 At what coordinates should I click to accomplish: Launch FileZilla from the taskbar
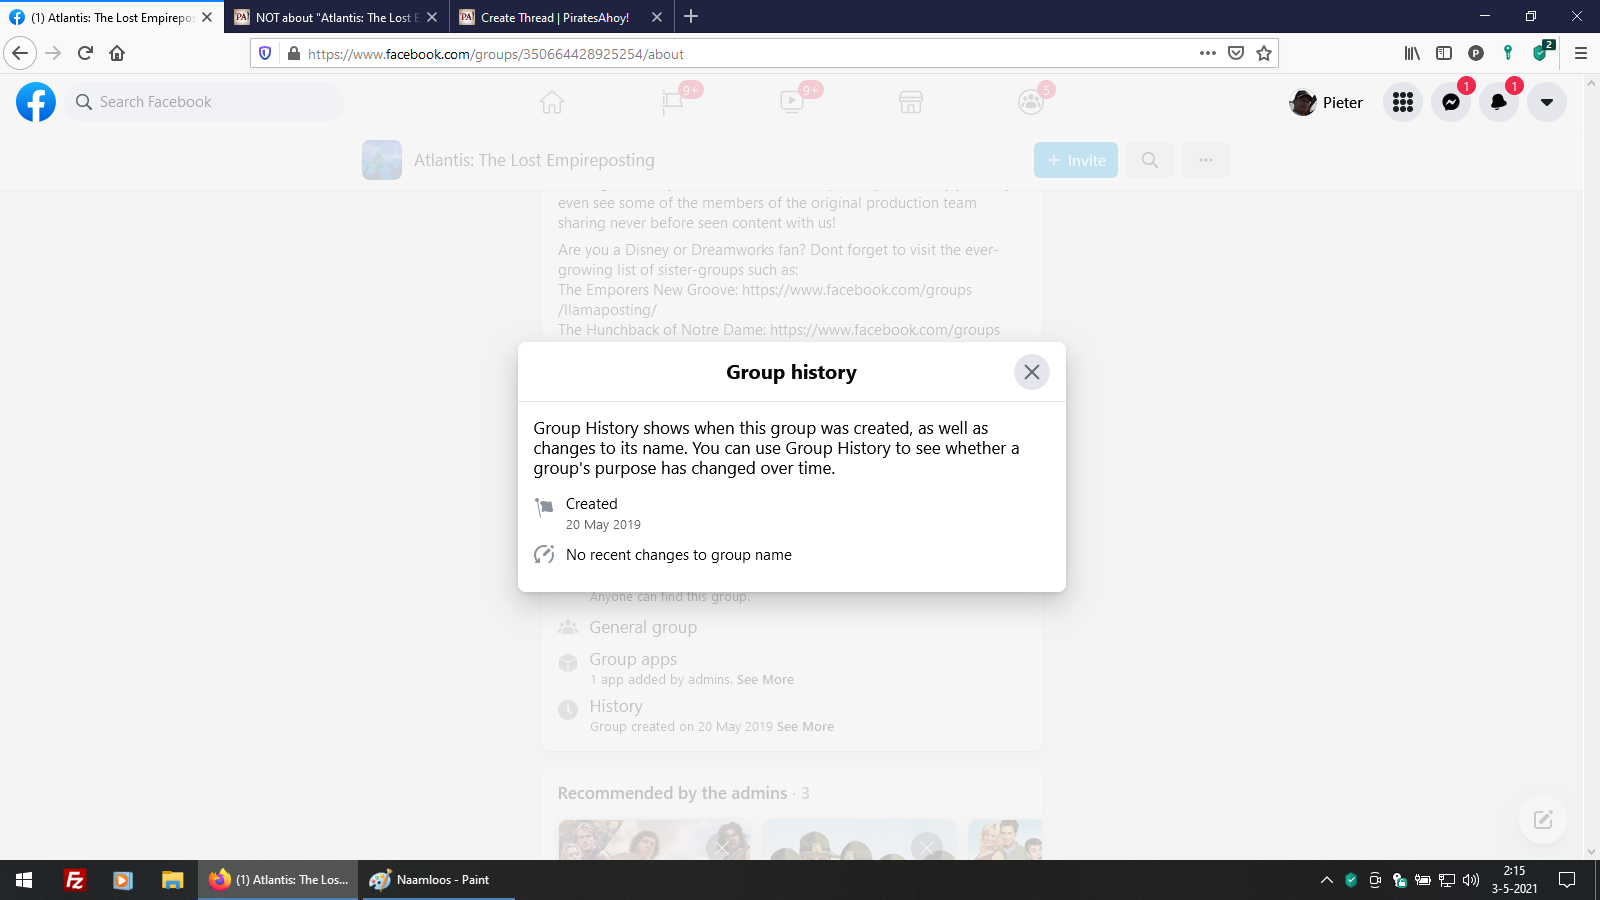74,880
